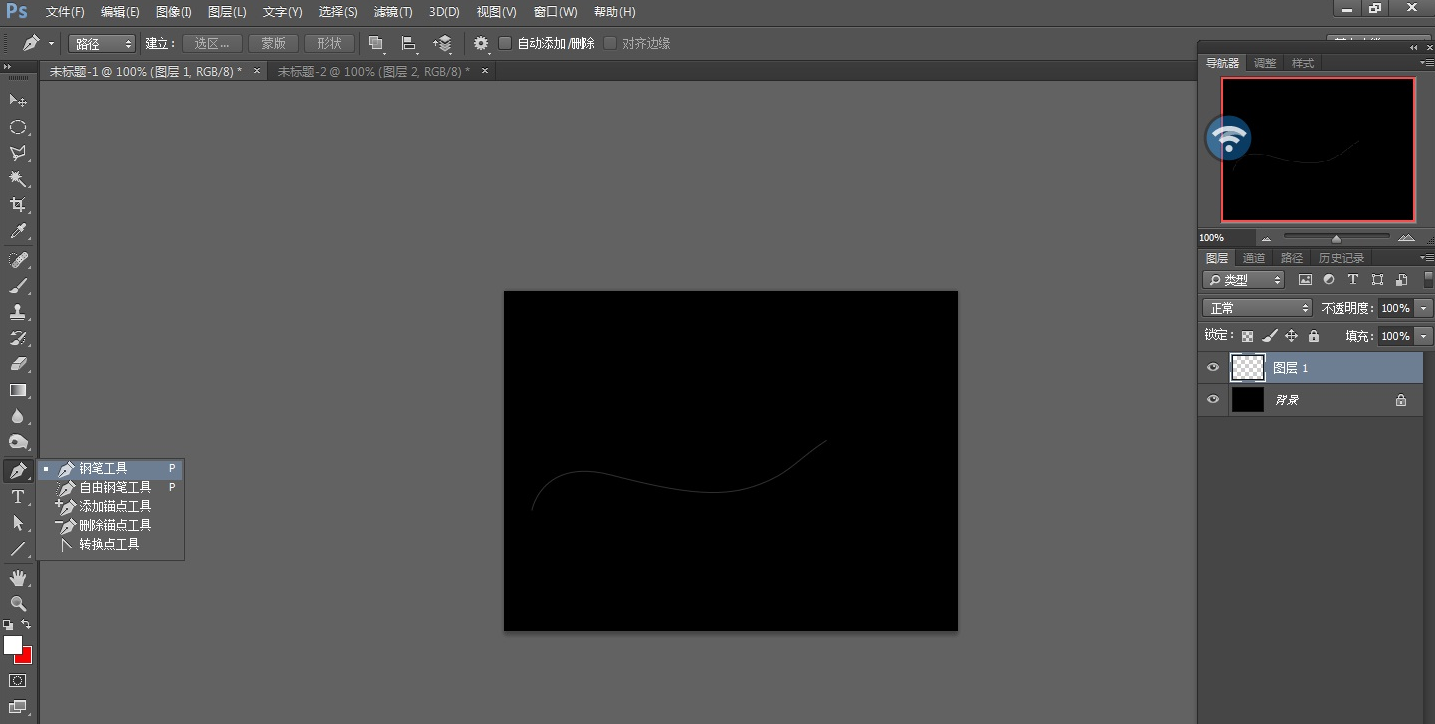This screenshot has height=724, width=1435.
Task: Select the Healing Brush tool
Action: pos(18,260)
